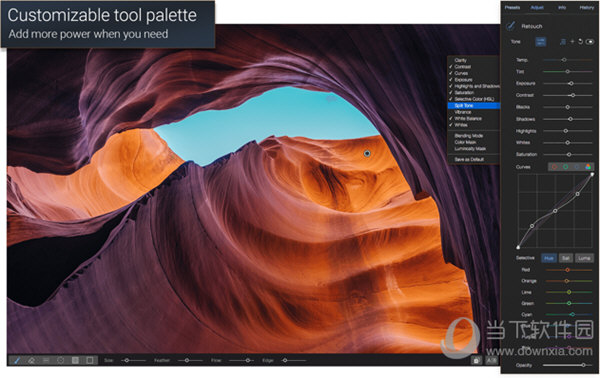Viewport: 600px width, 378px height.
Task: Click the brush Edge slider handle
Action: pos(285,360)
